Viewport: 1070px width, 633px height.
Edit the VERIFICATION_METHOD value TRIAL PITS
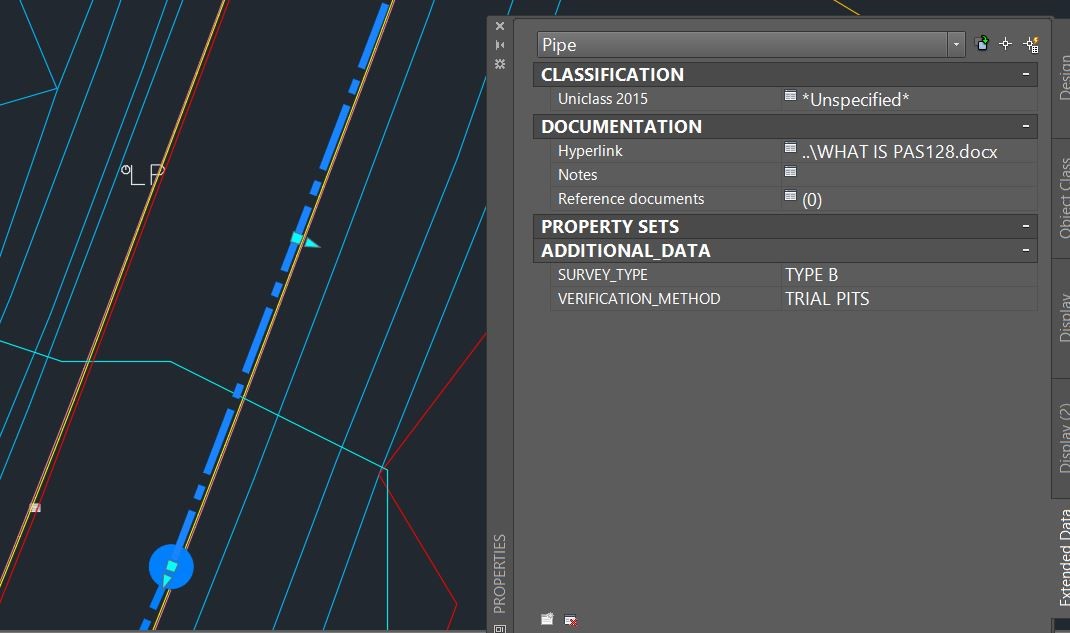[827, 299]
